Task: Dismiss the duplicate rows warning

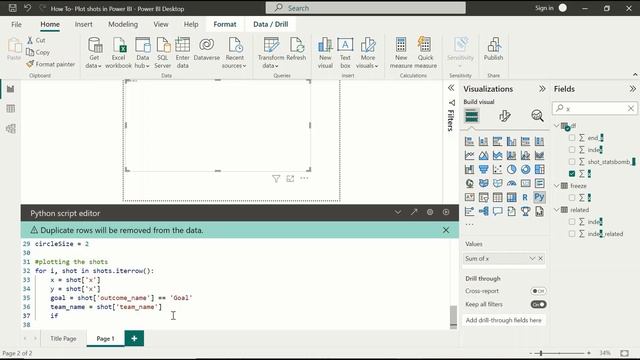Action: pyautogui.click(x=446, y=230)
